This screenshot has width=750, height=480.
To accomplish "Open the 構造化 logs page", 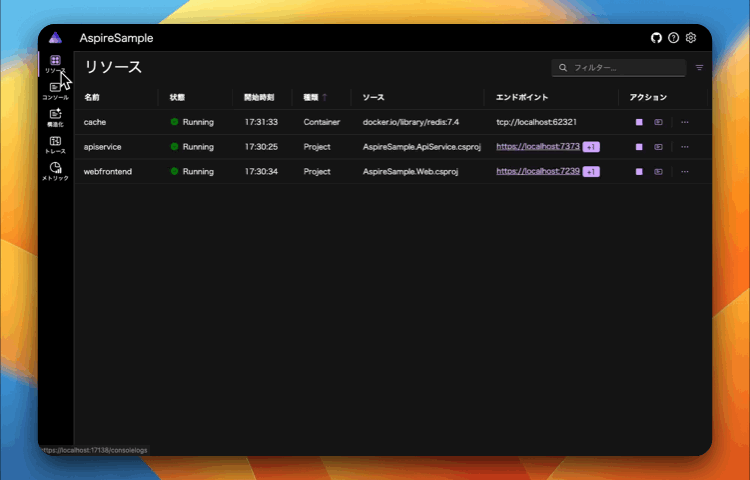I will click(55, 118).
